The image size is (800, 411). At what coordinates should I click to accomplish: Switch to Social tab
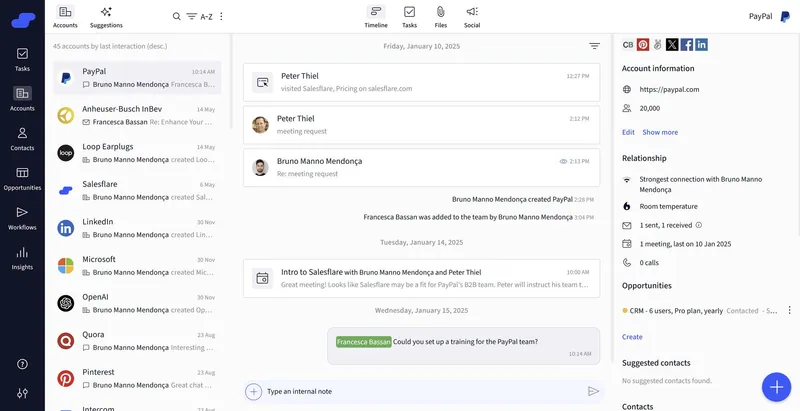(x=472, y=17)
